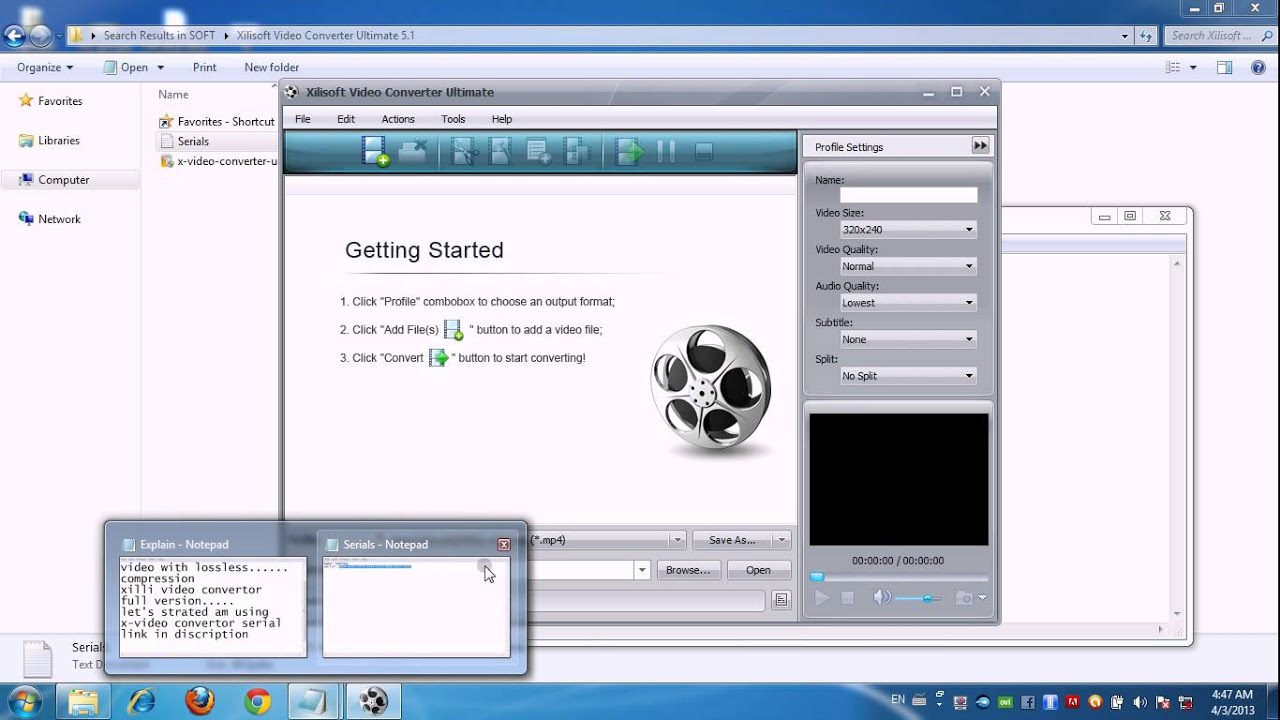Click the system tray volume icon
The image size is (1280, 720).
(1140, 702)
